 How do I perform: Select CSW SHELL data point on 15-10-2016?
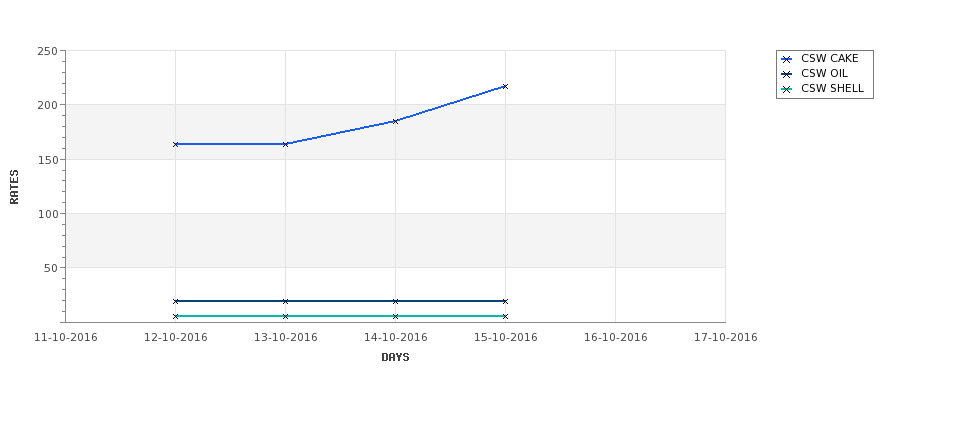point(505,316)
